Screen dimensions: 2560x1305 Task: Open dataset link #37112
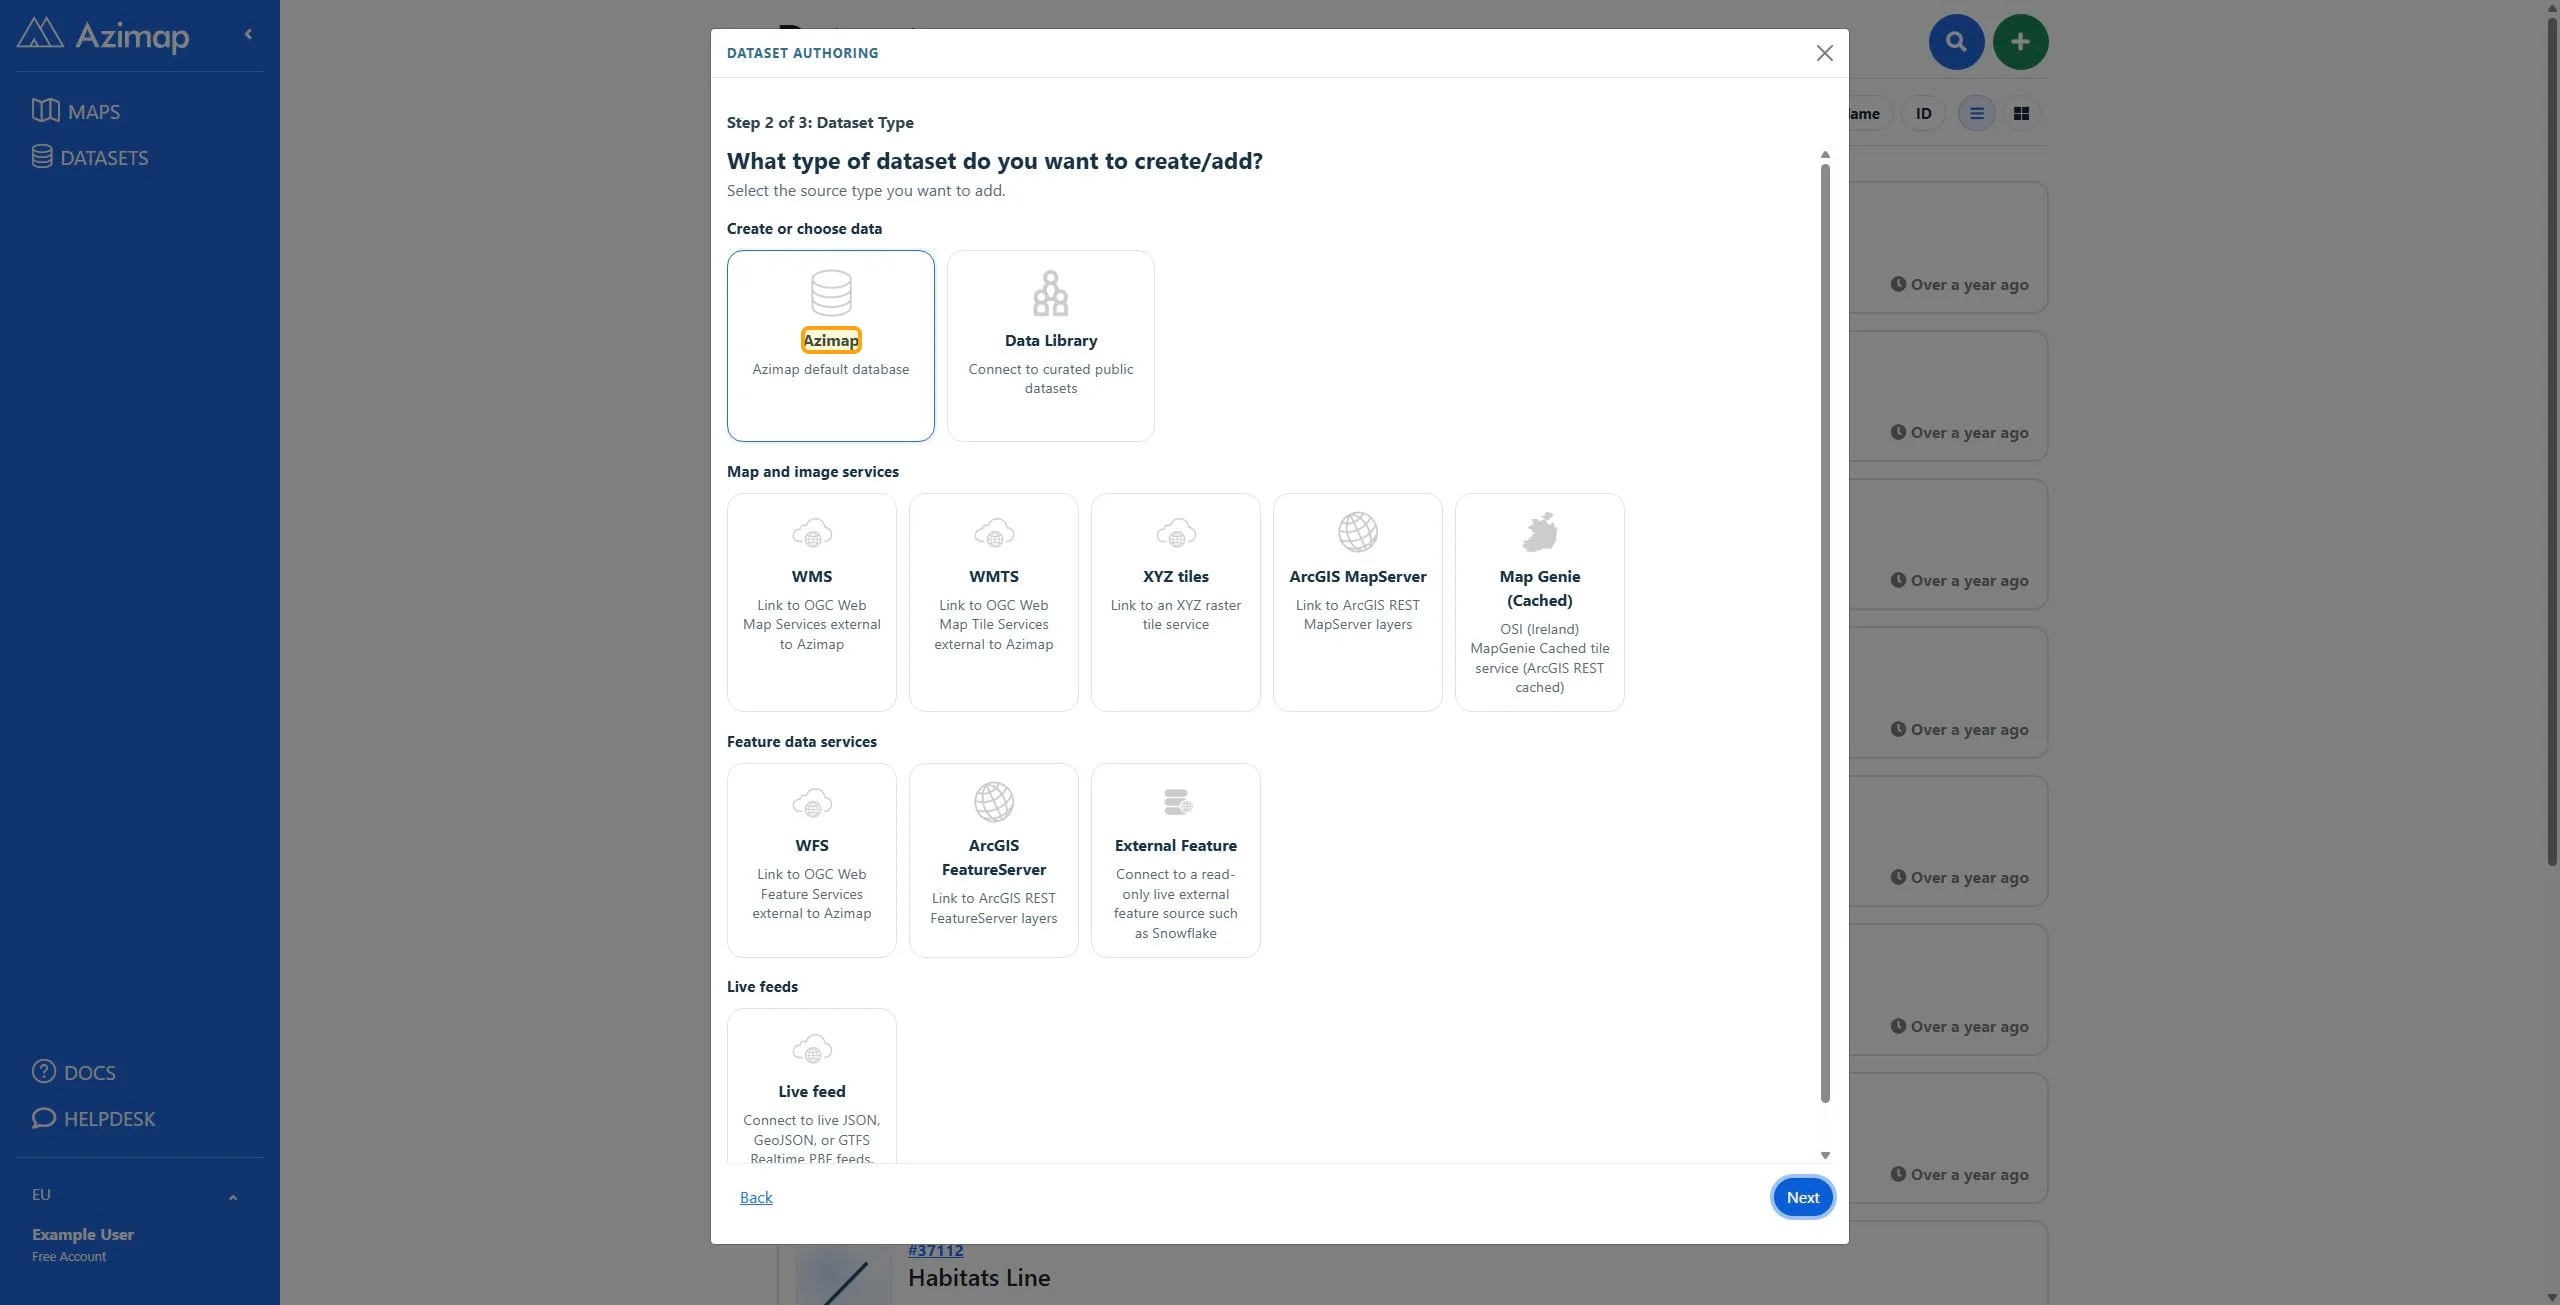(936, 1251)
